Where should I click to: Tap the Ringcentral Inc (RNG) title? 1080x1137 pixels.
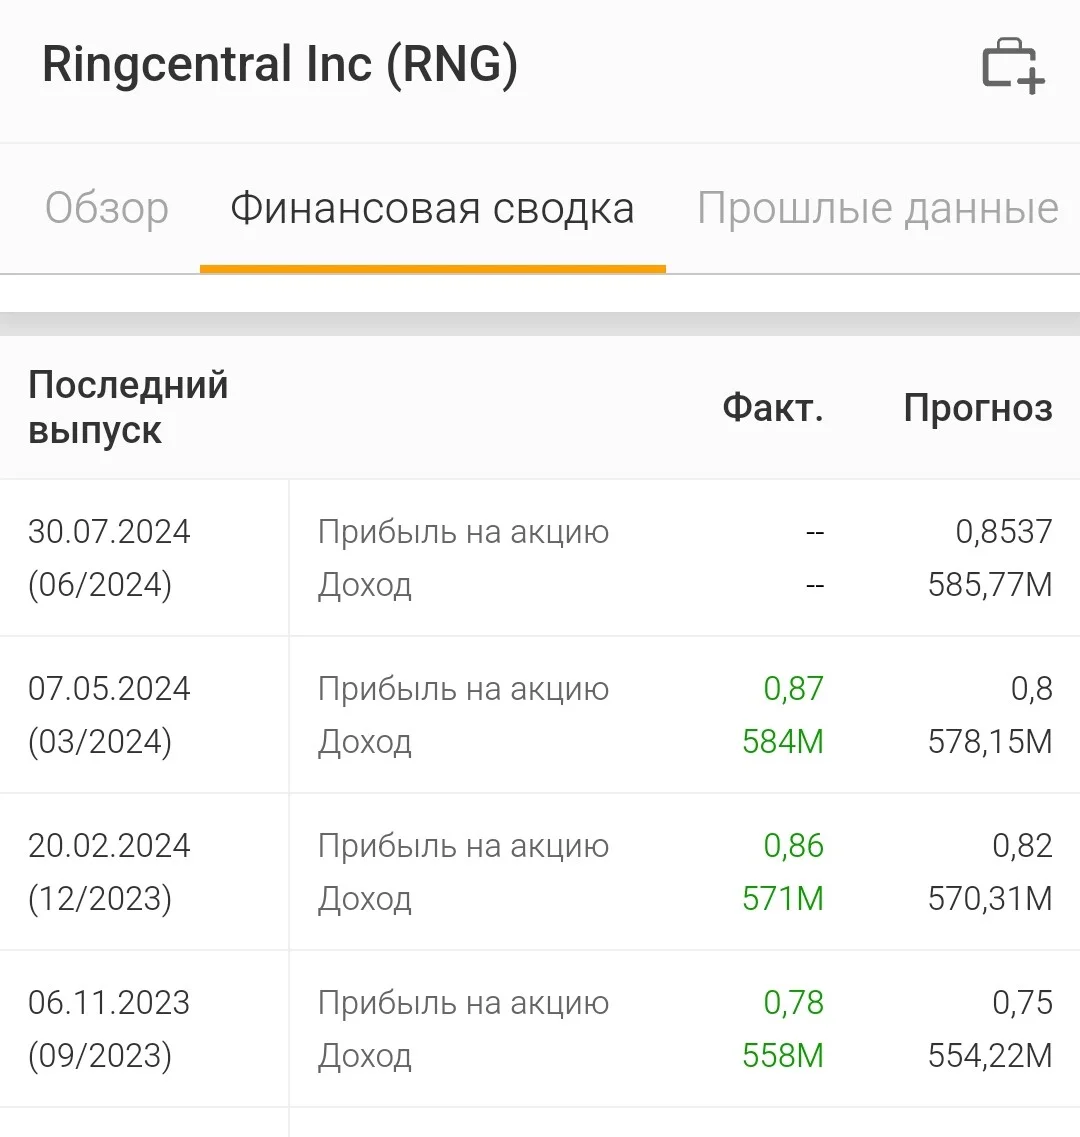coord(280,65)
